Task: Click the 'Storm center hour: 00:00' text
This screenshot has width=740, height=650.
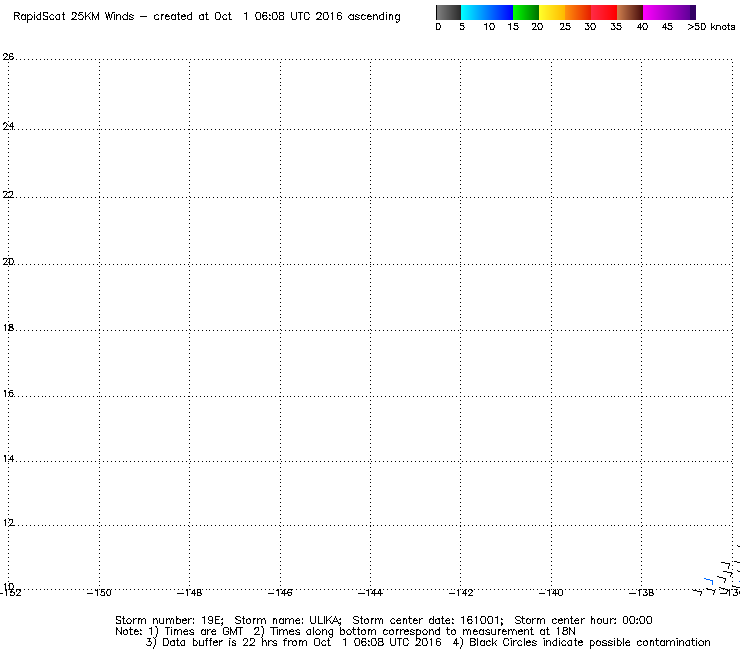Action: click(583, 620)
